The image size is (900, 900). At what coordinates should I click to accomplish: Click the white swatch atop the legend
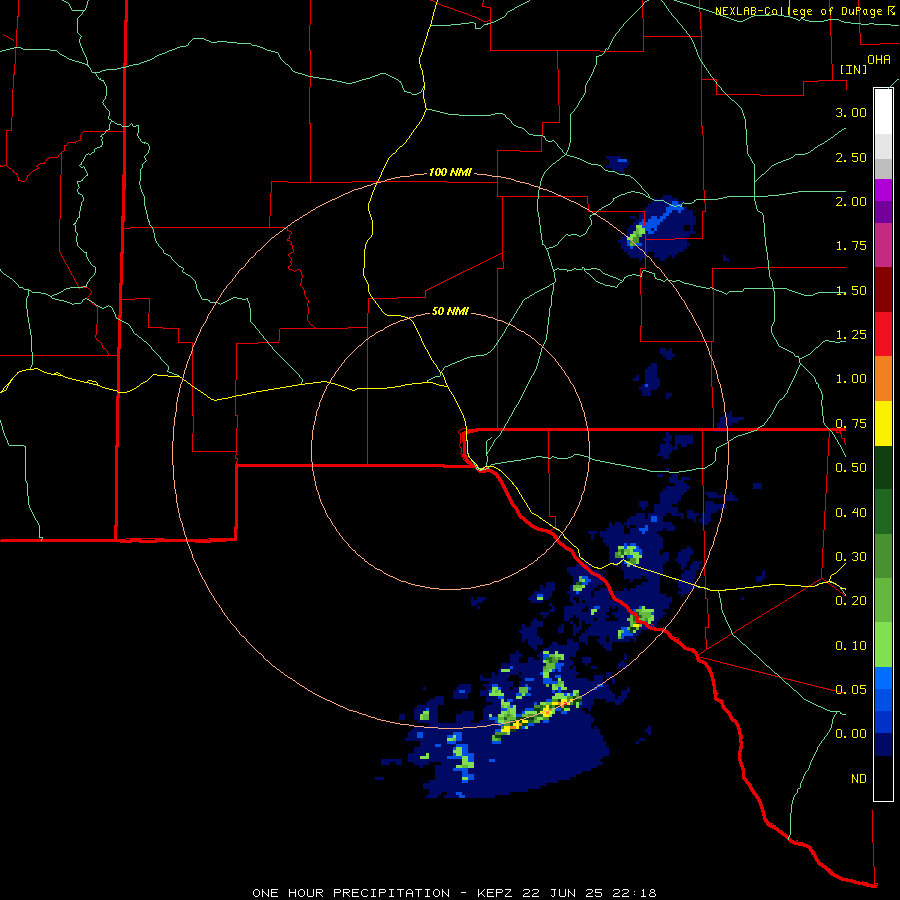tap(883, 111)
